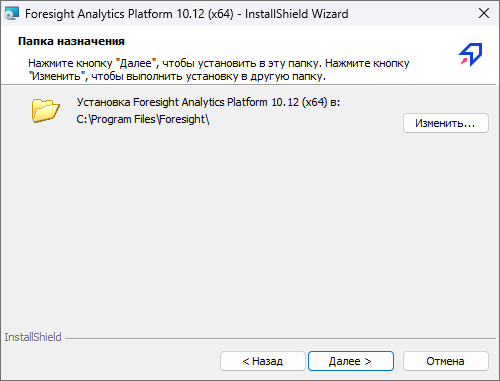
Task: Proceed with the Далее > button
Action: [x=351, y=361]
